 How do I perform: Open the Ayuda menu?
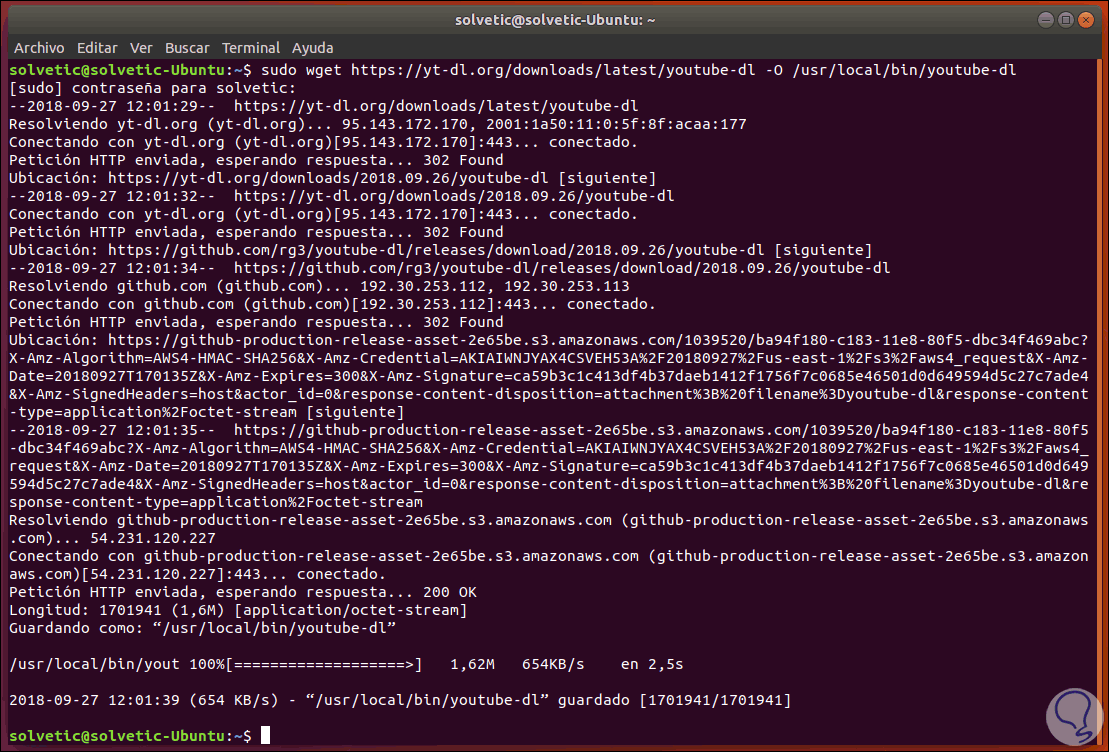click(312, 48)
